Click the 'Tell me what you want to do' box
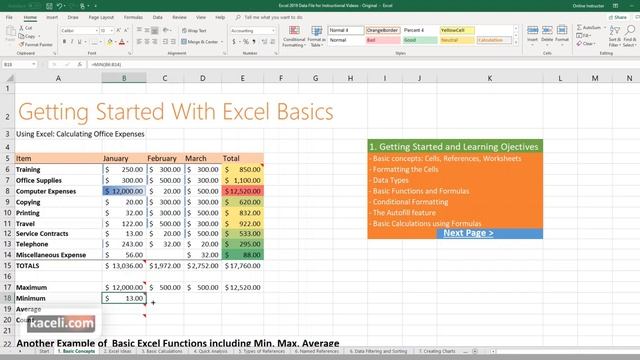640x360 pixels. [269, 18]
